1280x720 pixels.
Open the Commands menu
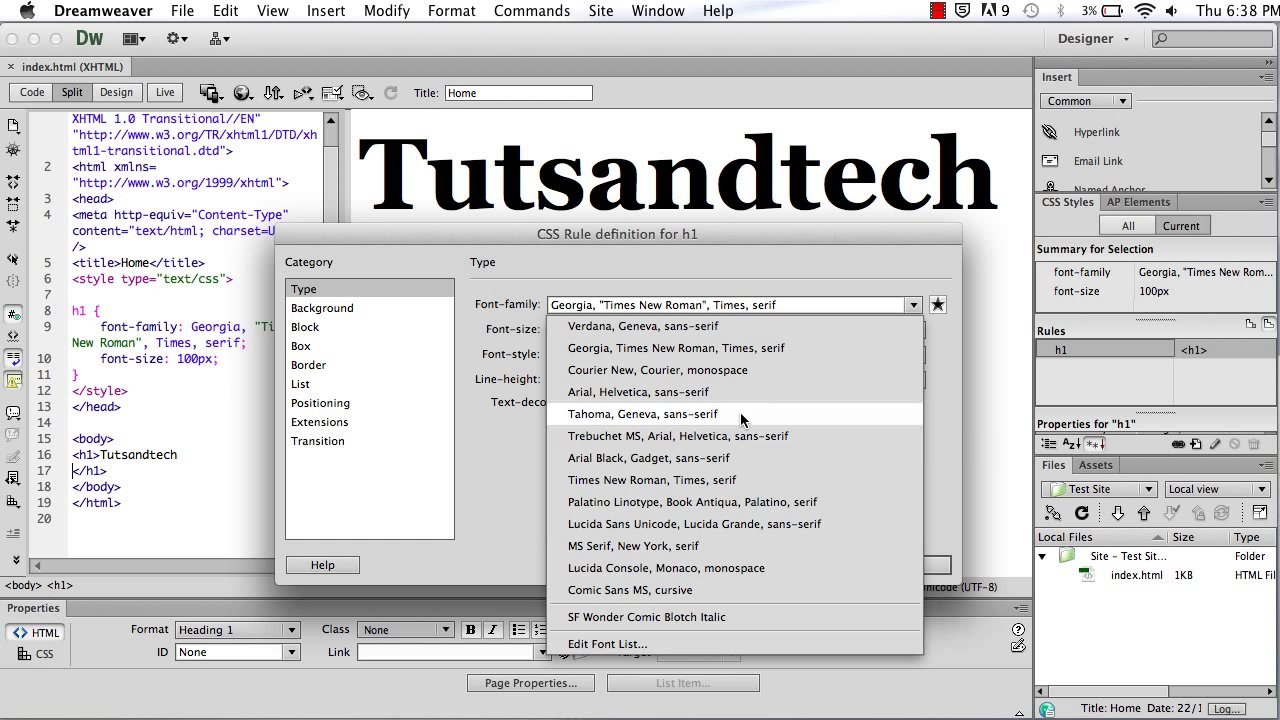click(532, 11)
